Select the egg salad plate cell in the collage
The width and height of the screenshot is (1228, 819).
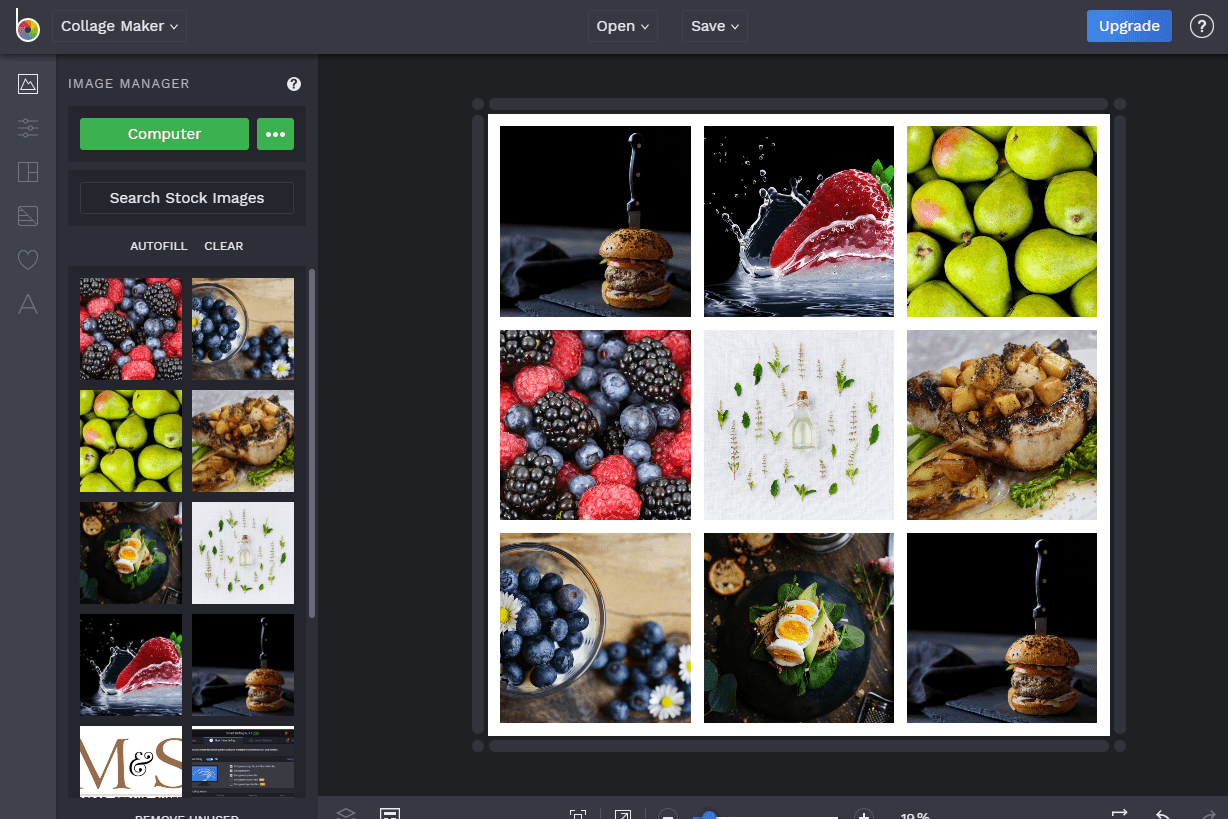(x=799, y=628)
